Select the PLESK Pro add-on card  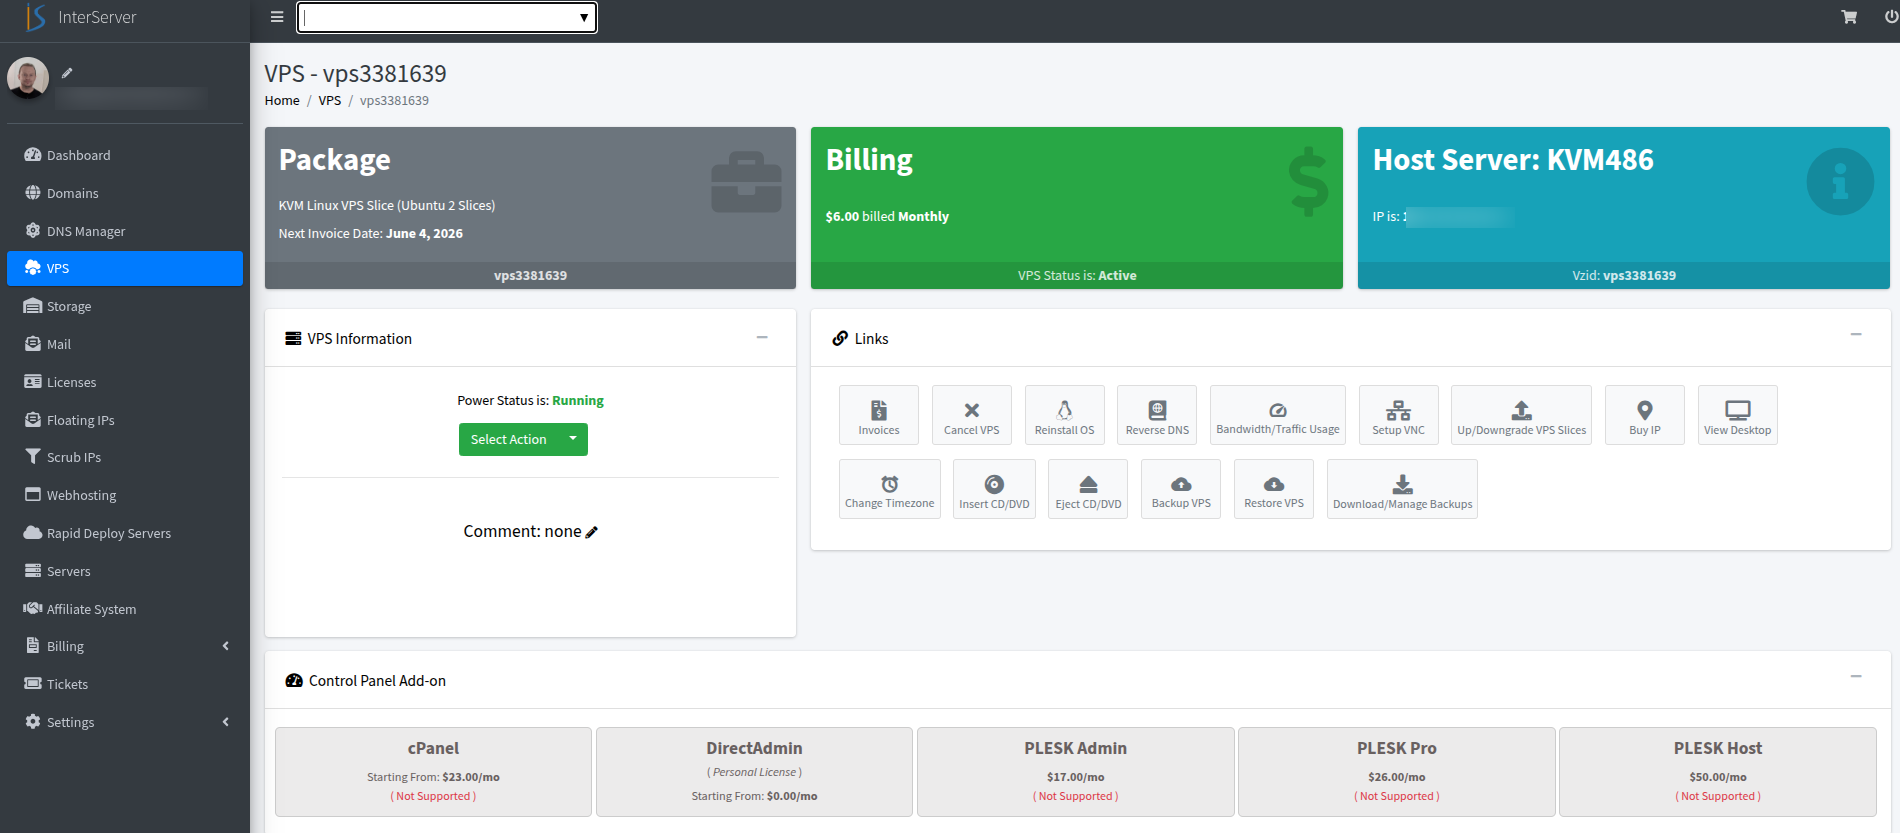tap(1397, 772)
